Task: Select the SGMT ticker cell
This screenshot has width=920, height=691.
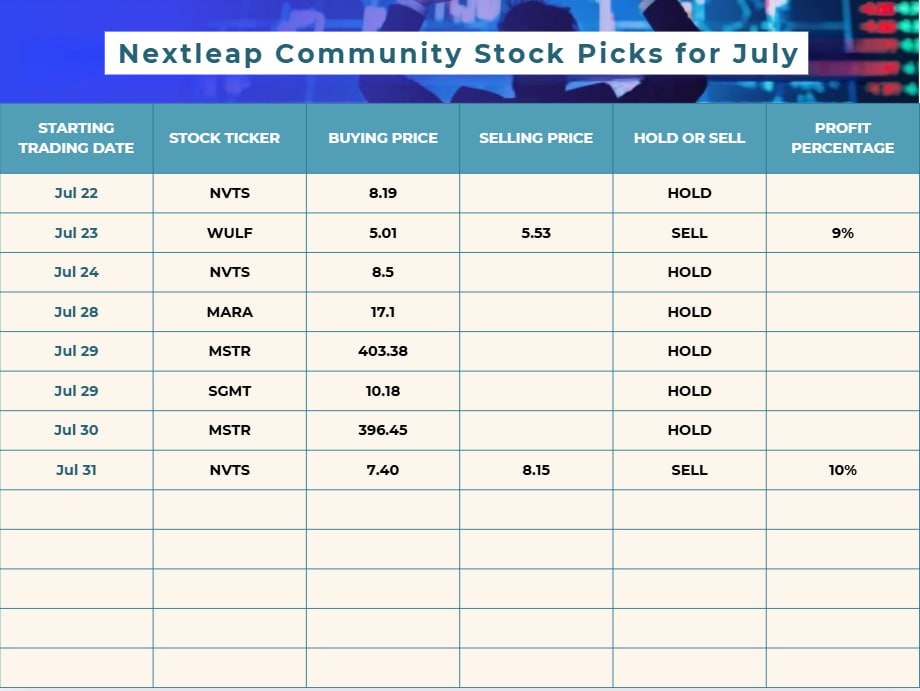Action: point(229,391)
